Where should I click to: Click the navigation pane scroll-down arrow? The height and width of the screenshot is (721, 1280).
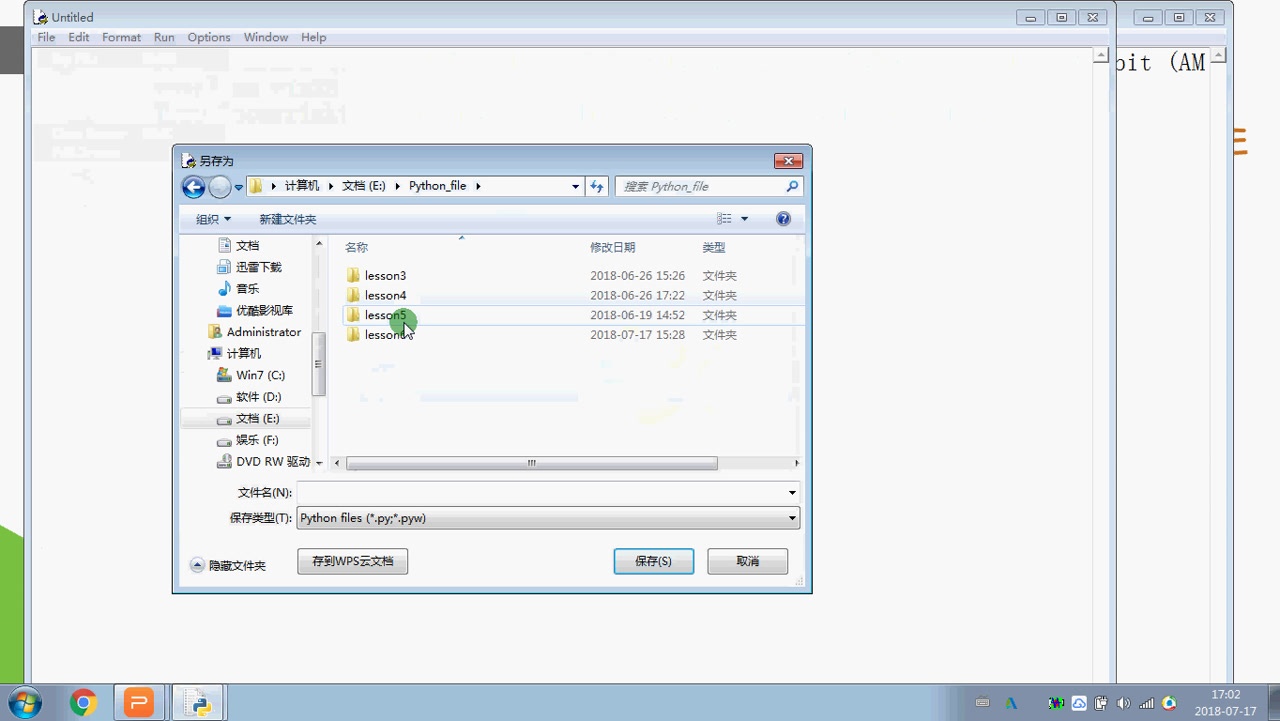coord(319,463)
